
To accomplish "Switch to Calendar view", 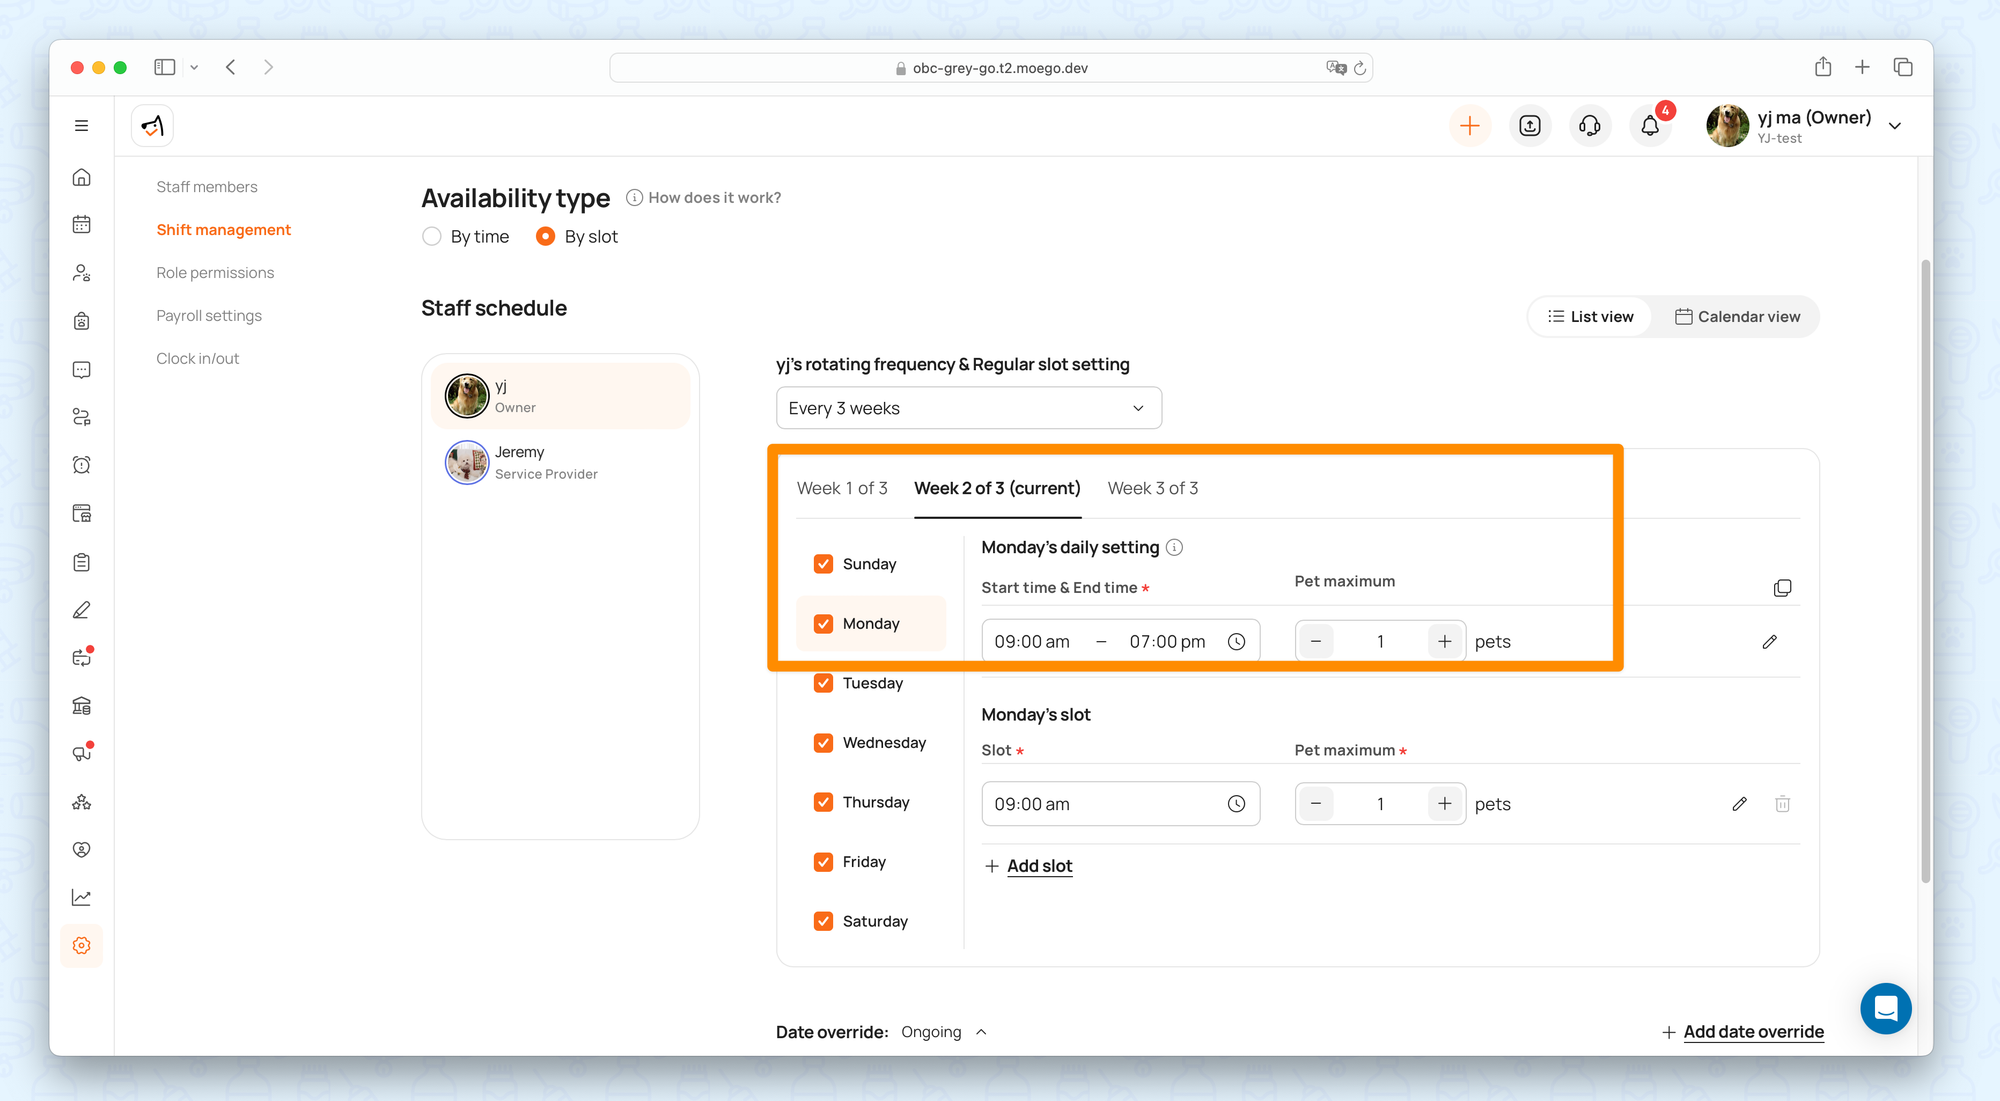I will click(x=1737, y=317).
